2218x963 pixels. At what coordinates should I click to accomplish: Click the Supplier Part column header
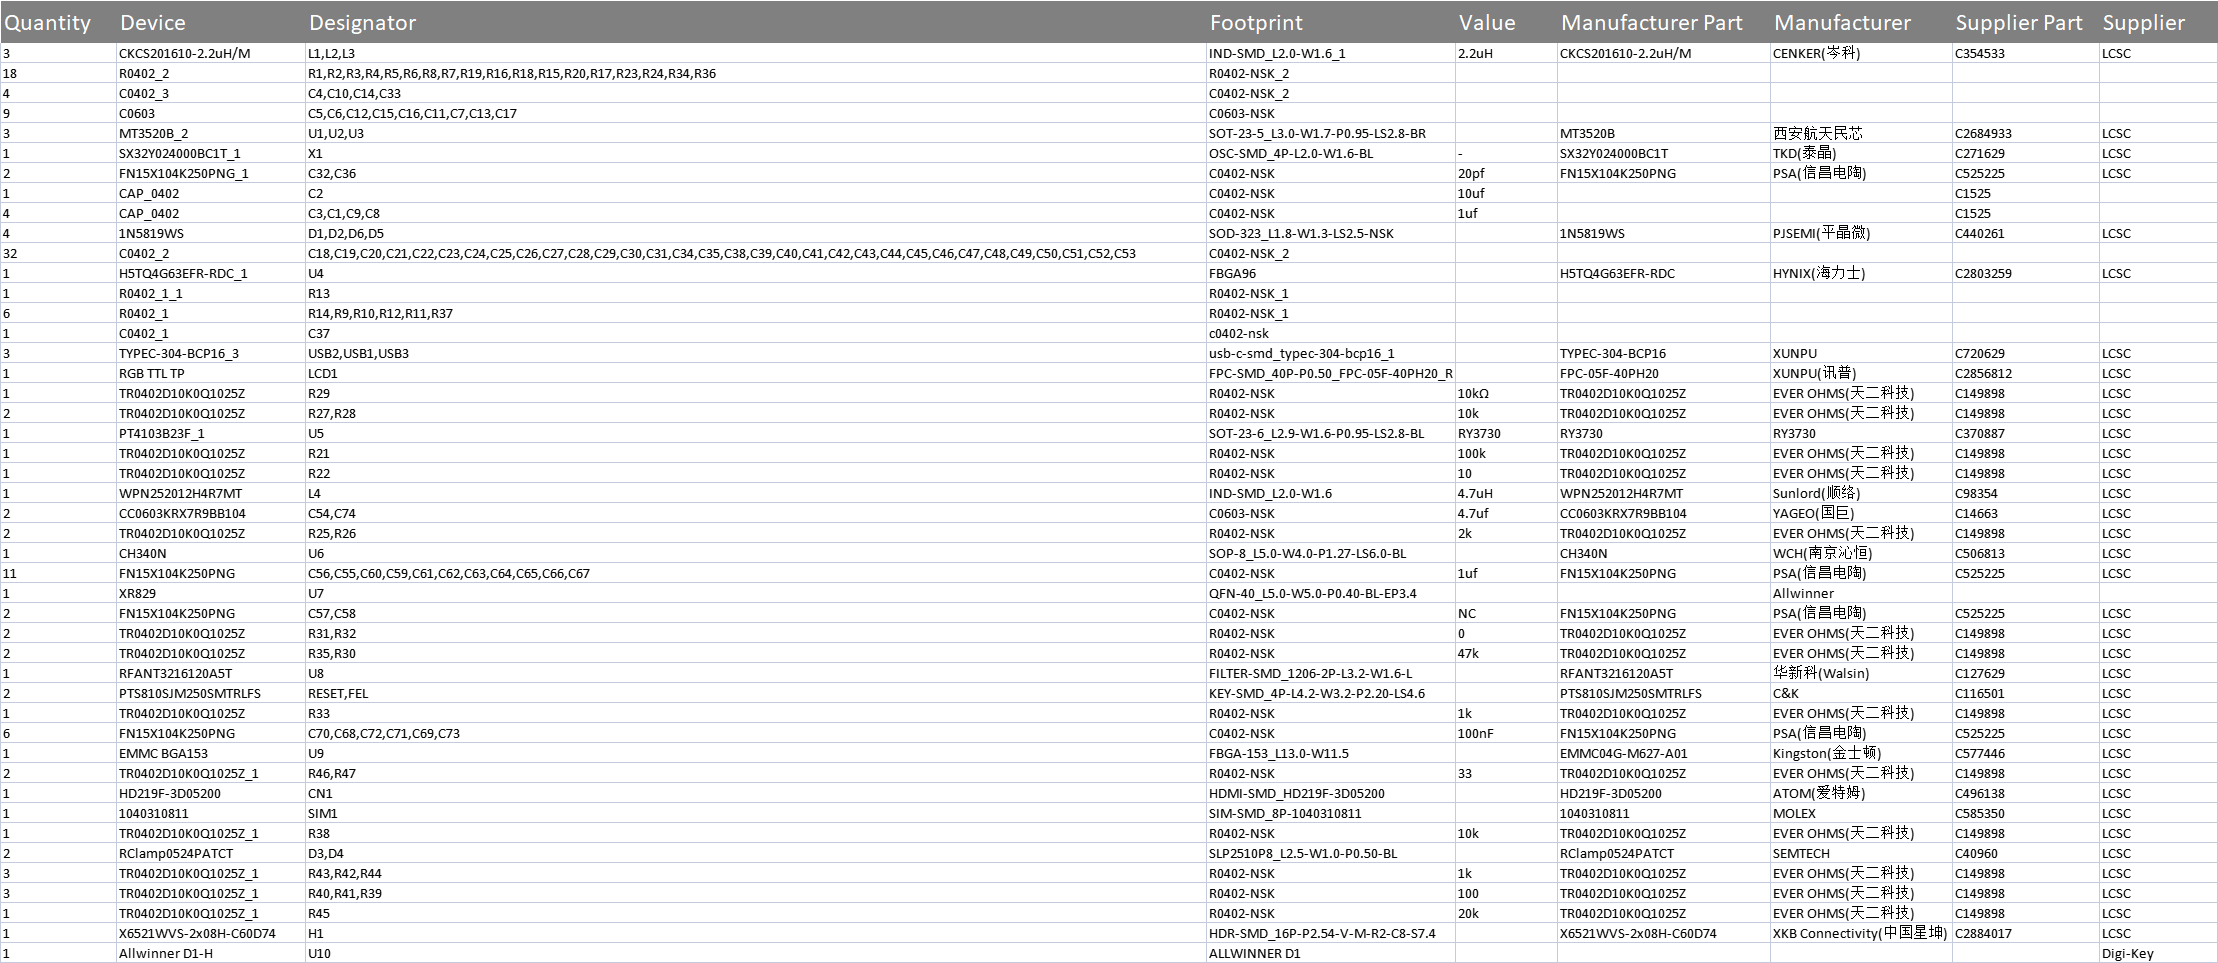click(x=2019, y=22)
